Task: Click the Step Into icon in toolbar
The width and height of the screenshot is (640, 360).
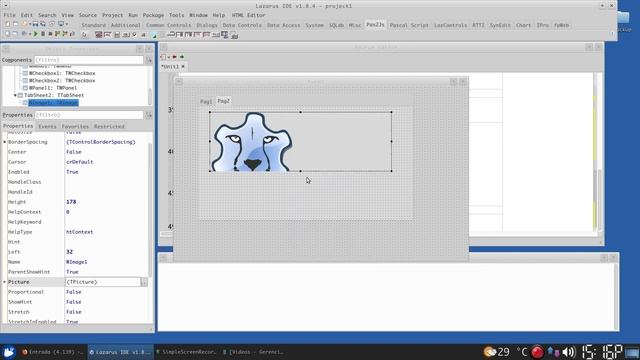Action: click(57, 34)
